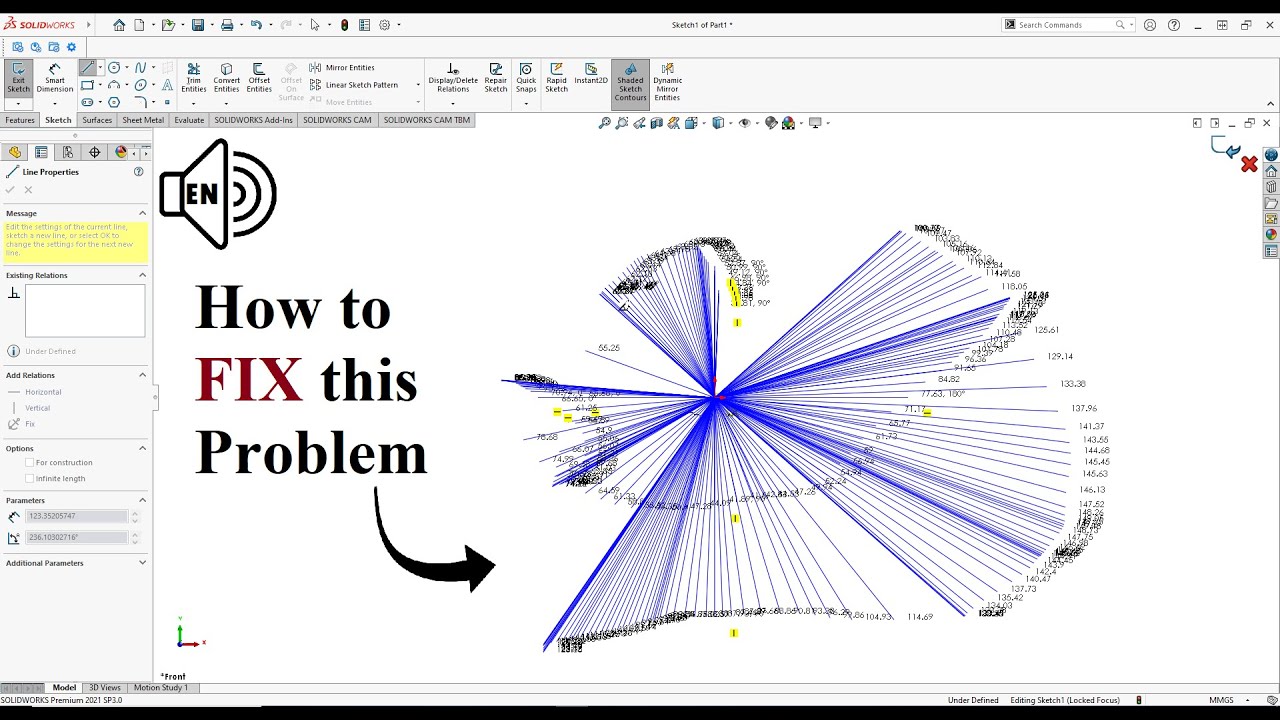Screen dimensions: 1280x720
Task: Collapse the Message section
Action: click(x=142, y=213)
